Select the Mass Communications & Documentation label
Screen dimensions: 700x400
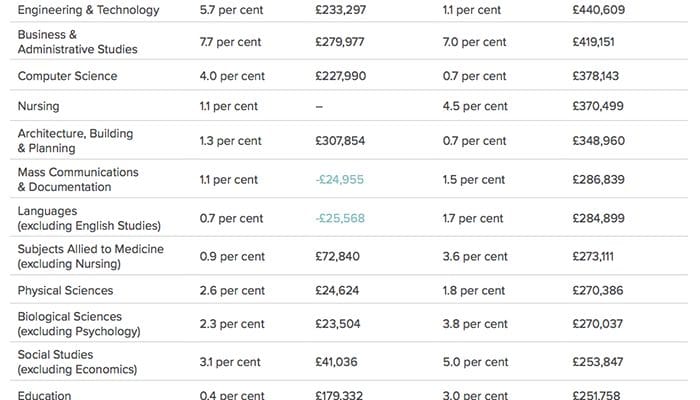pos(78,179)
